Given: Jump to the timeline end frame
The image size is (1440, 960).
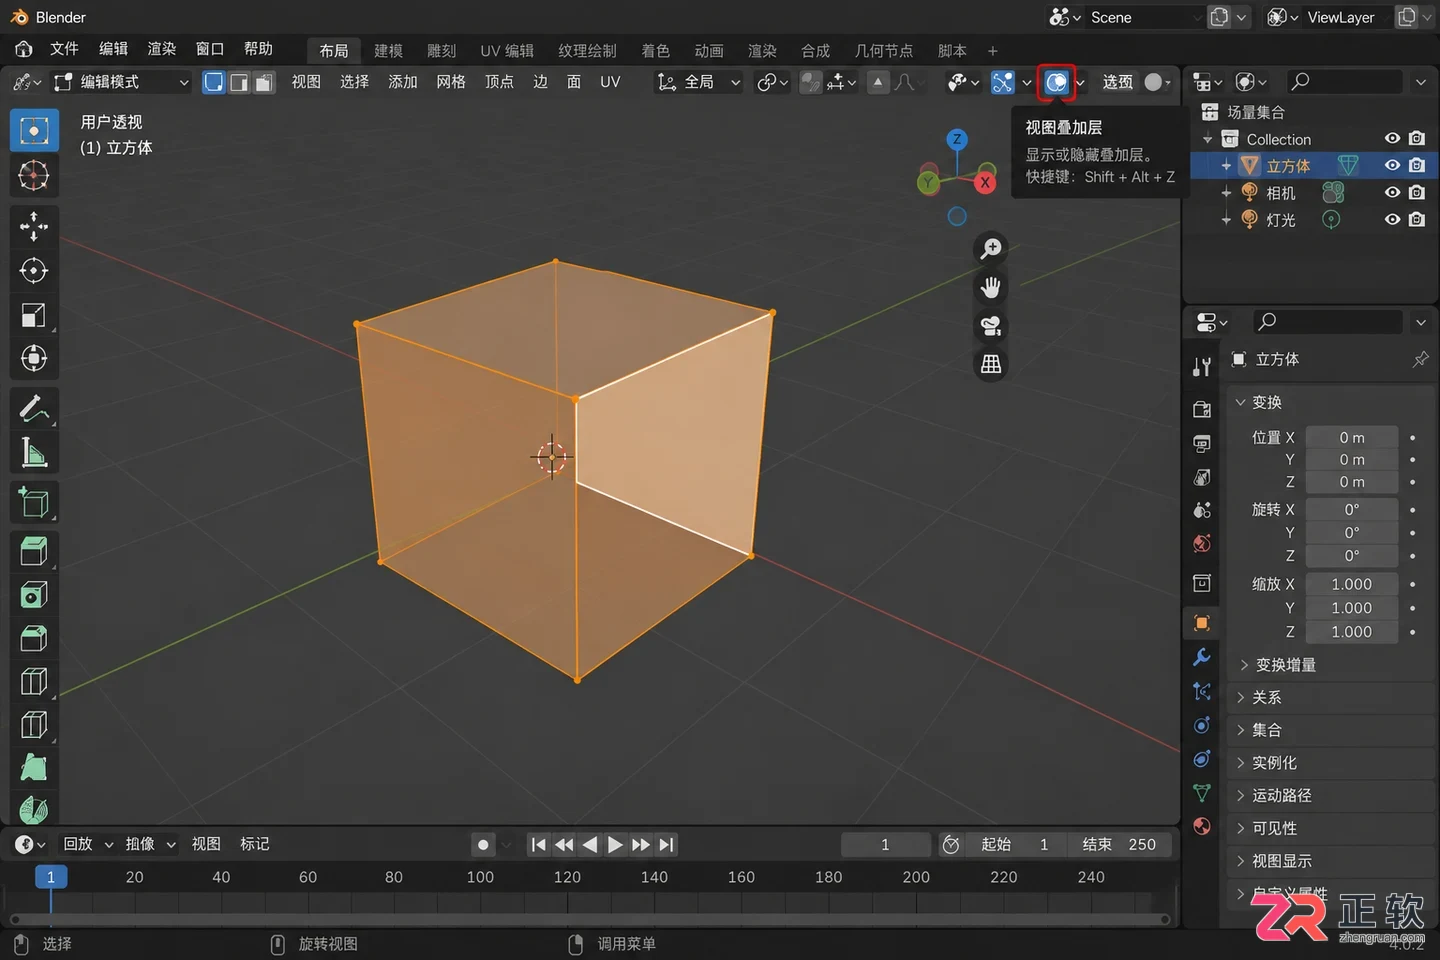Looking at the screenshot, I should [666, 845].
